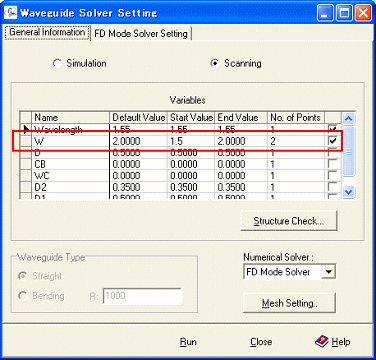
Task: Open the Numerical Solver dropdown
Action: 329,272
